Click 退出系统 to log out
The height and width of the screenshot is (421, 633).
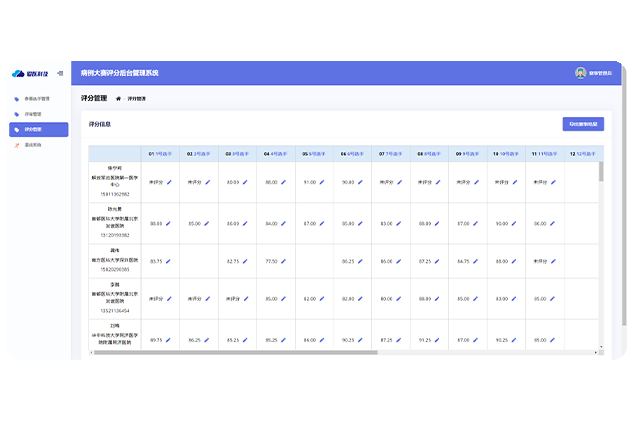(x=33, y=145)
